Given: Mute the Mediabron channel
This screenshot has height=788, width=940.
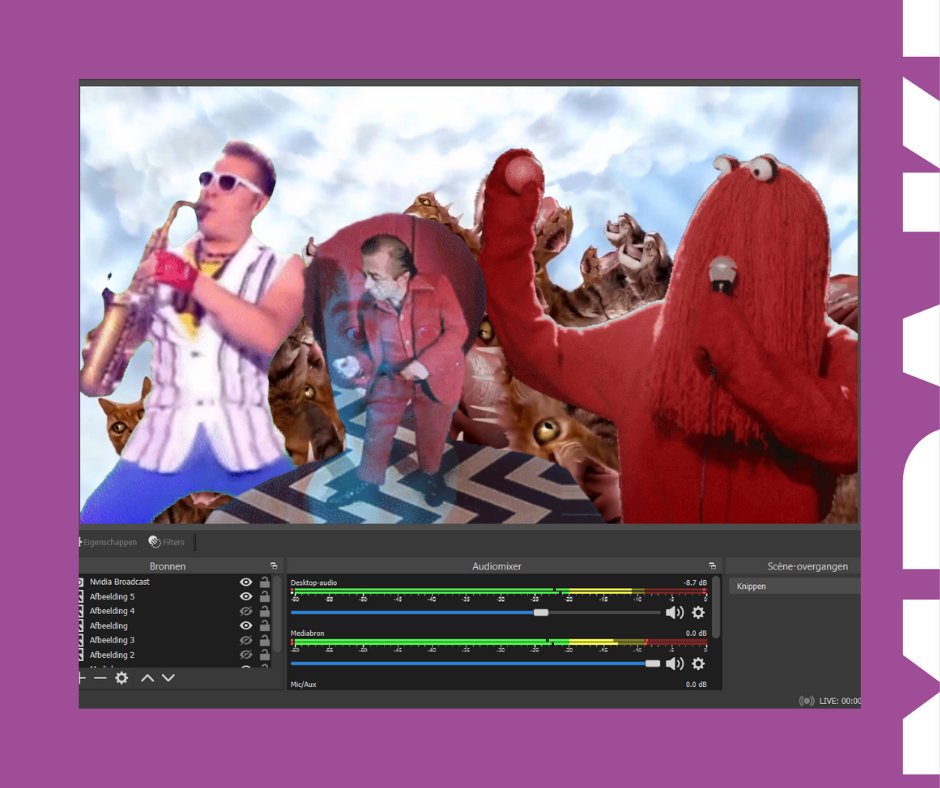Looking at the screenshot, I should [674, 663].
